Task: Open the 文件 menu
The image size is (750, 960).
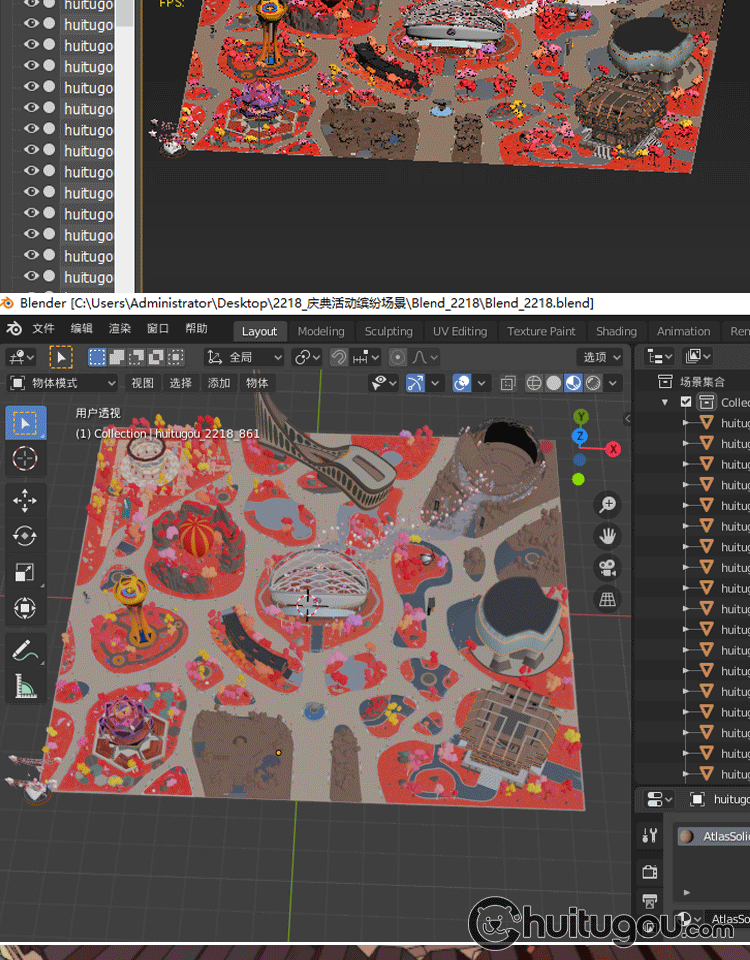Action: [43, 329]
